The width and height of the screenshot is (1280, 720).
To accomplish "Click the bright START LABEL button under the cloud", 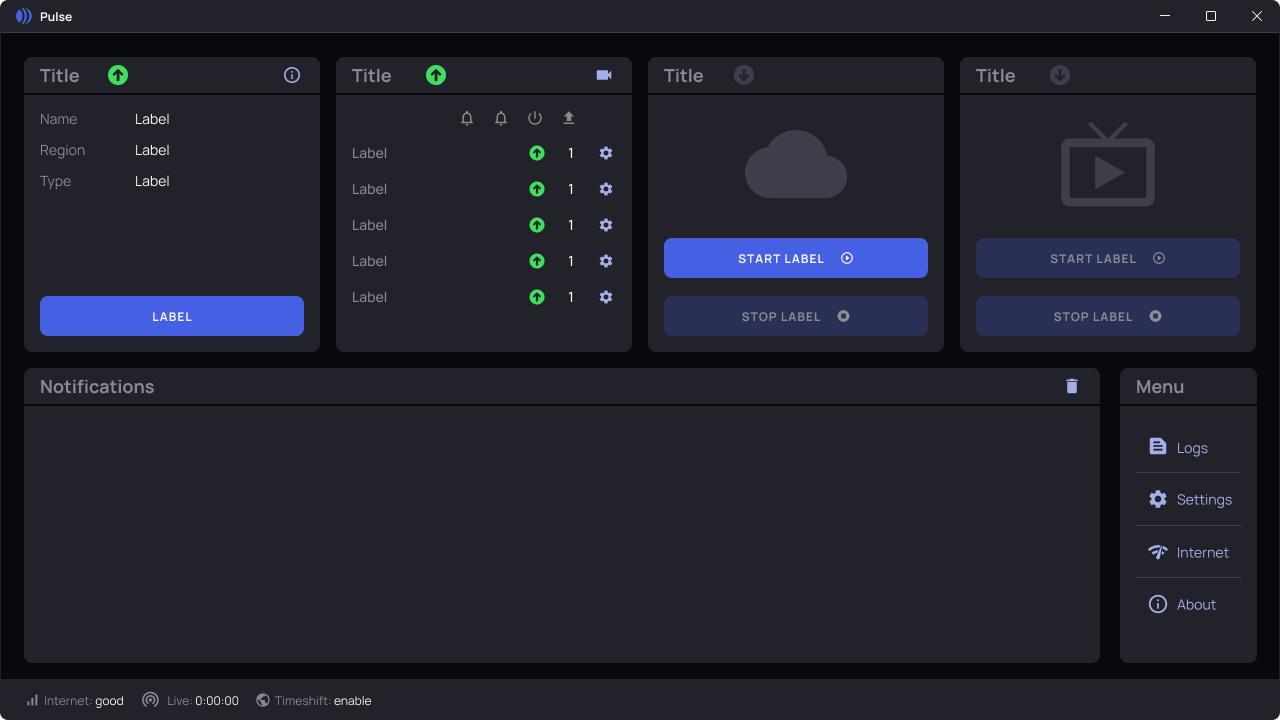I will (x=796, y=258).
